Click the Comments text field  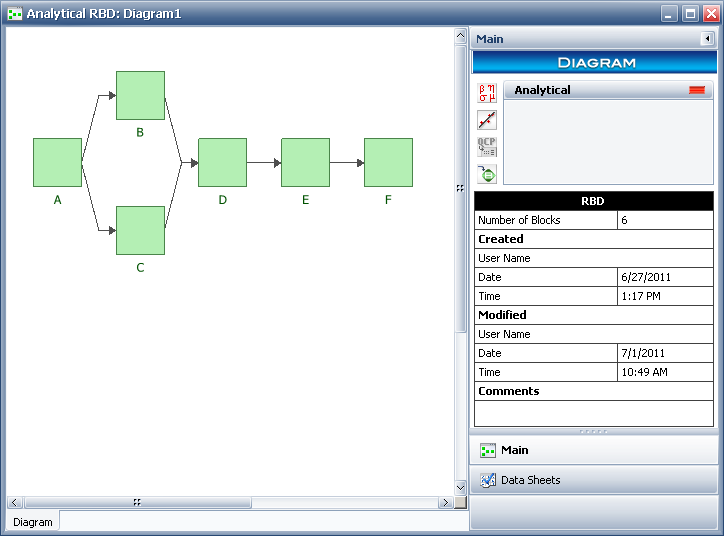click(594, 413)
